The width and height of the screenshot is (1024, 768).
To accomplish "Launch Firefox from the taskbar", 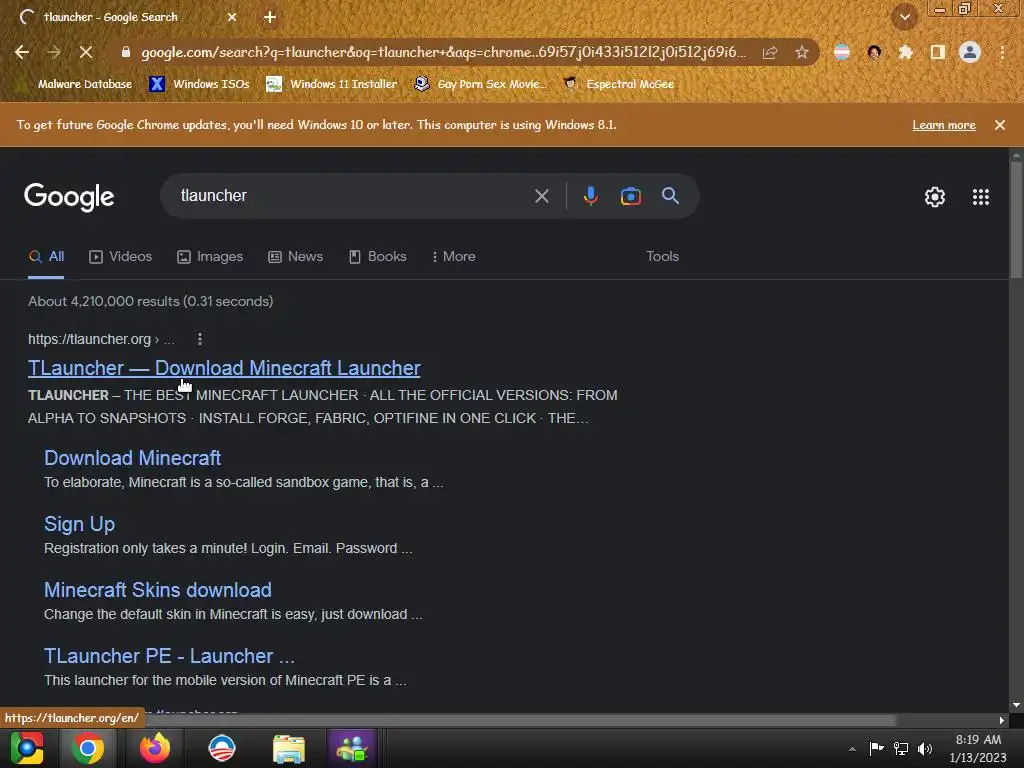I will pos(155,748).
